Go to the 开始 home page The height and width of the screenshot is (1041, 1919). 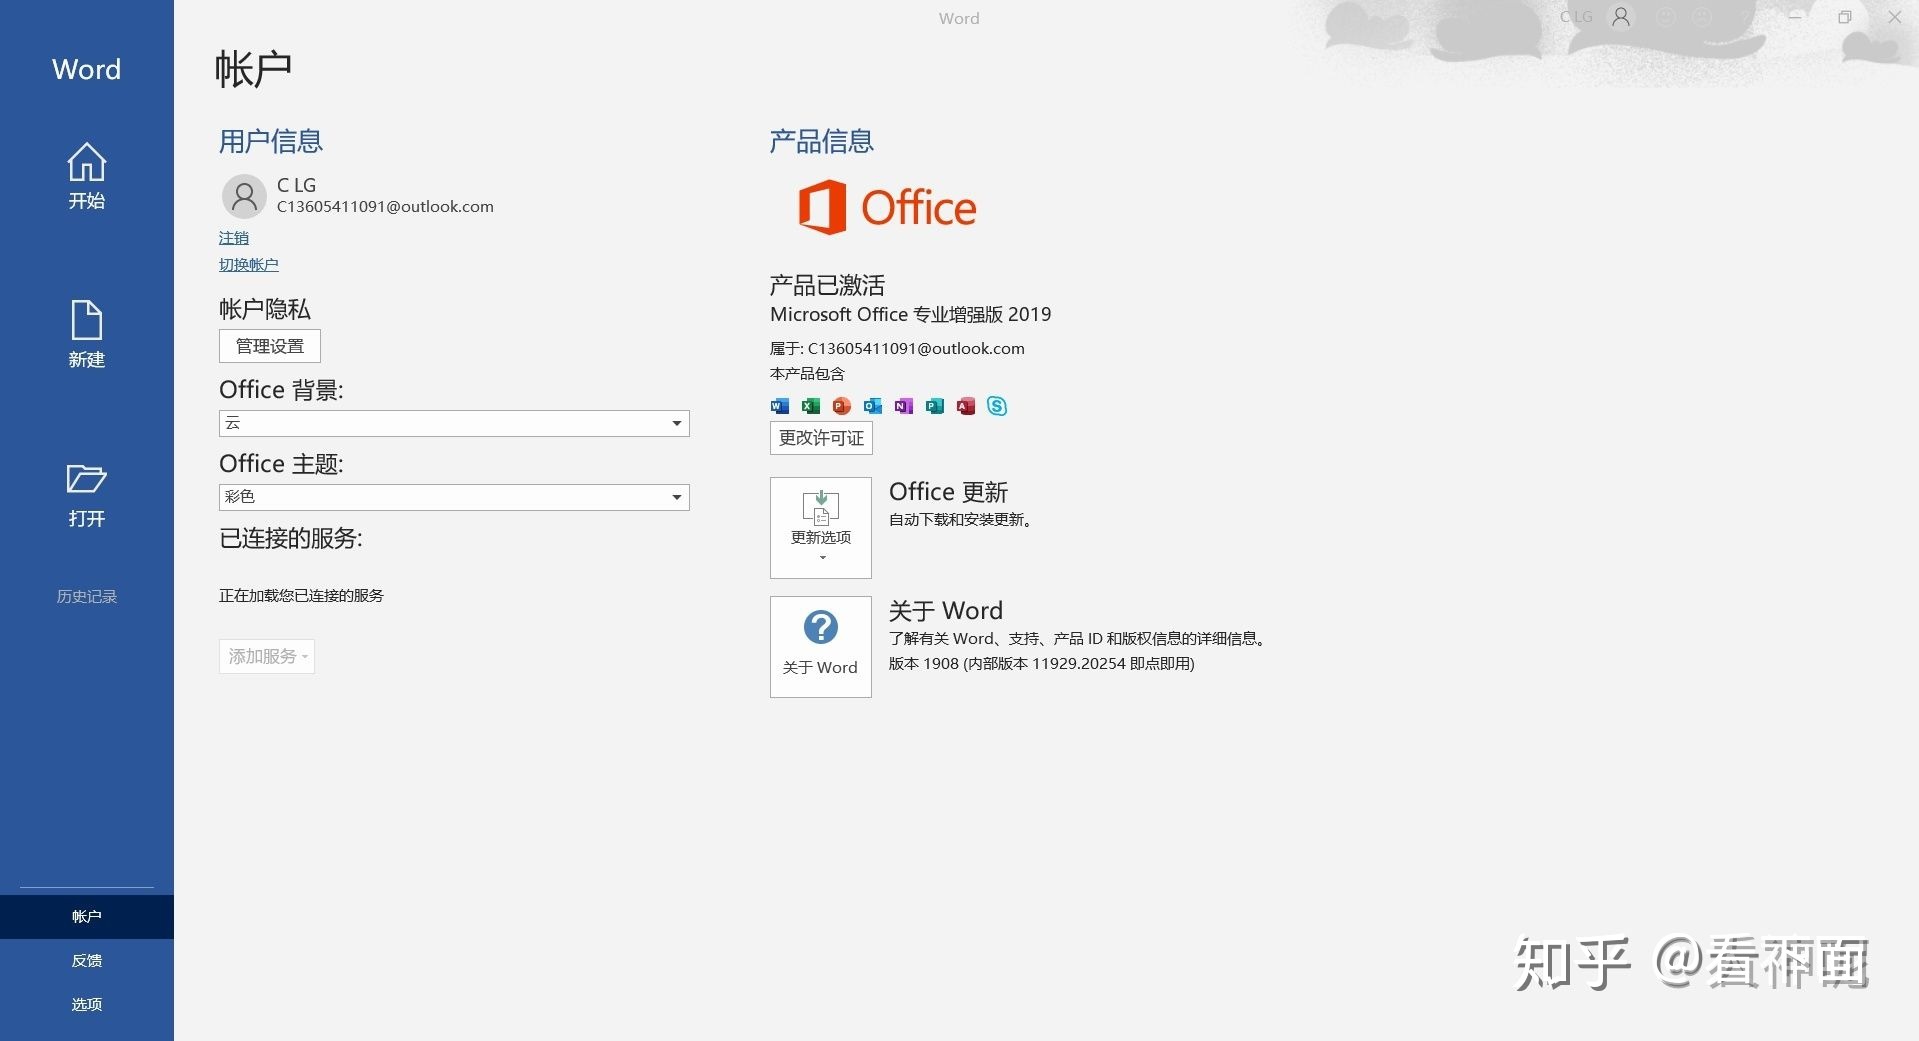pyautogui.click(x=87, y=176)
